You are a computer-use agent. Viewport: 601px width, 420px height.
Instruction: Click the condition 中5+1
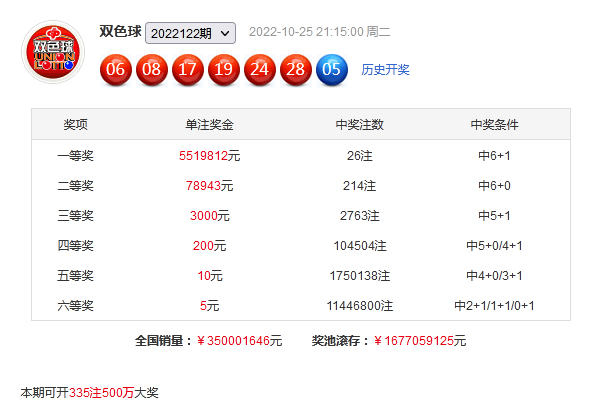[494, 216]
